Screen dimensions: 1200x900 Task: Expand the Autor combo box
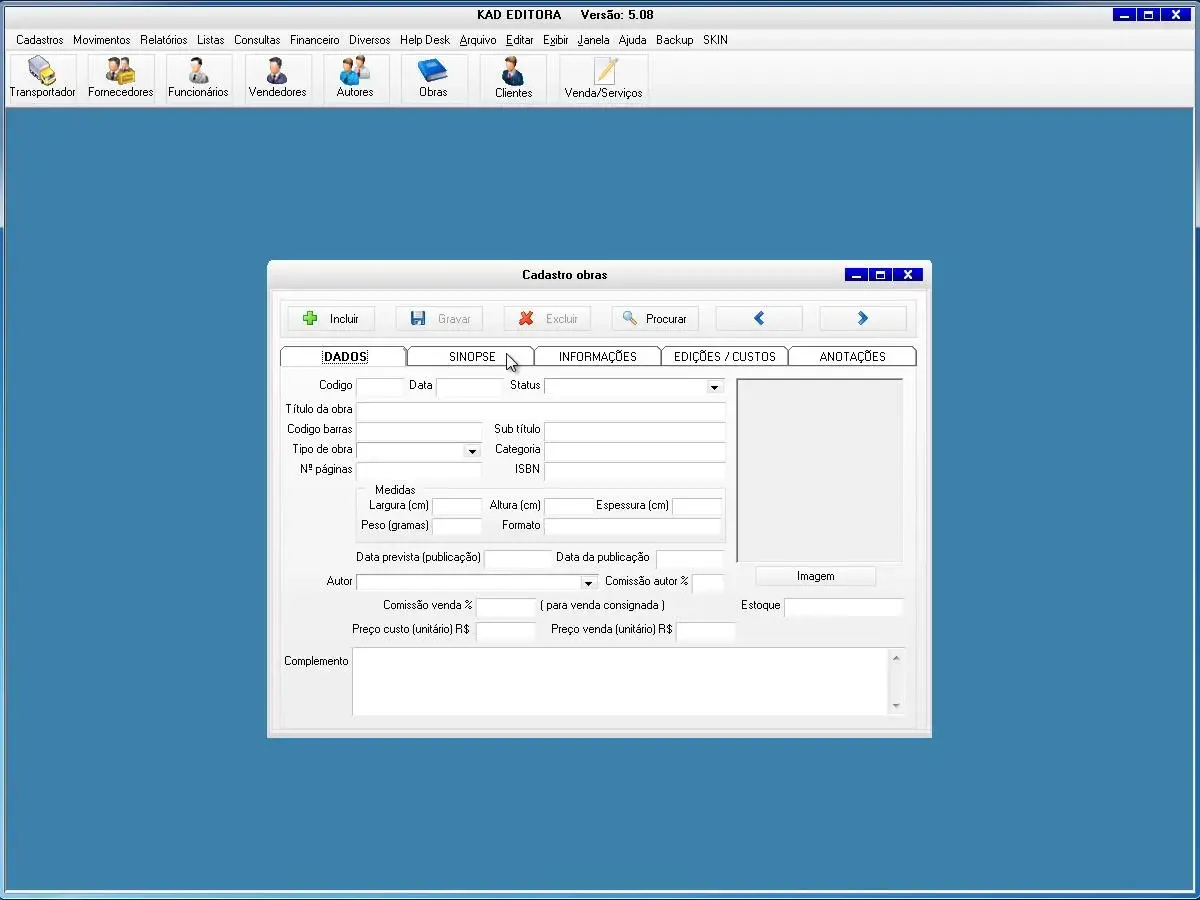(588, 583)
